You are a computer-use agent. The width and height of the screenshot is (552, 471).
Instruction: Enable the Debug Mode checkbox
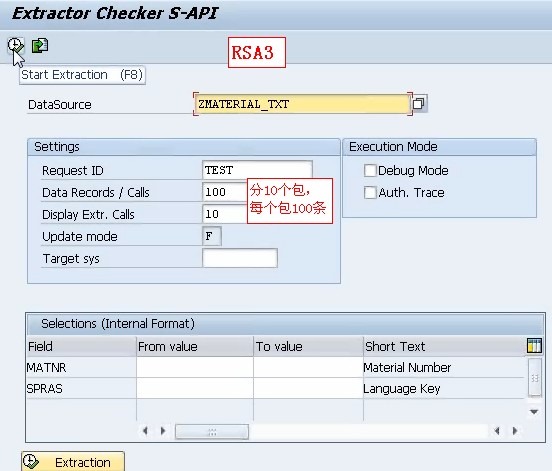pos(370,170)
